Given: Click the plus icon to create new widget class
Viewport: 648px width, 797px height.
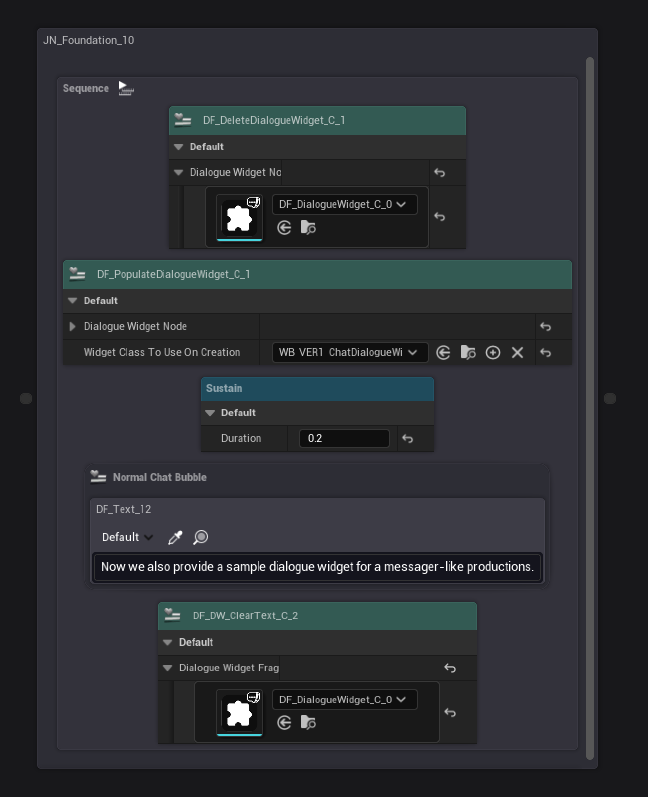Looking at the screenshot, I should [493, 353].
